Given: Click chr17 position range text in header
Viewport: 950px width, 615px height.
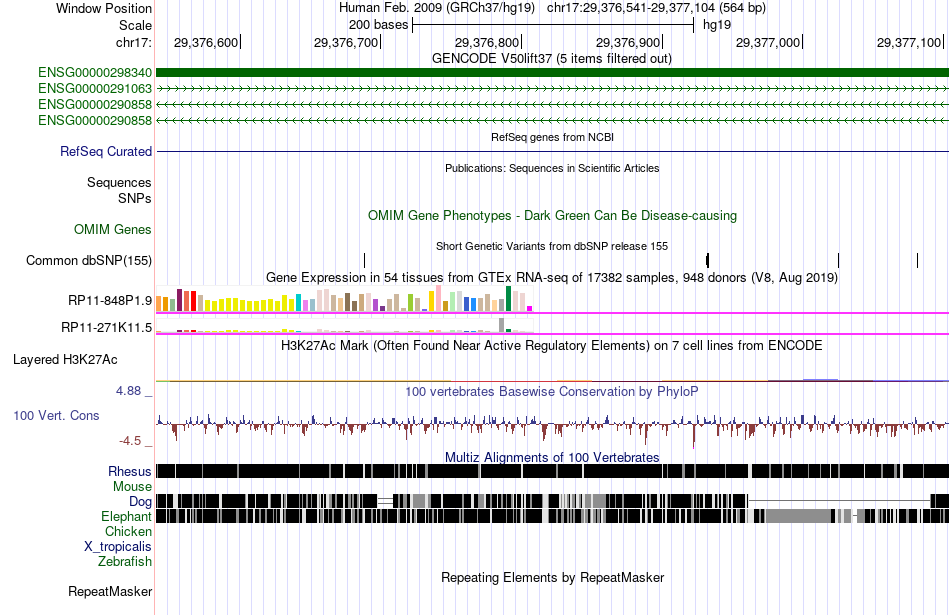Looking at the screenshot, I should [656, 8].
